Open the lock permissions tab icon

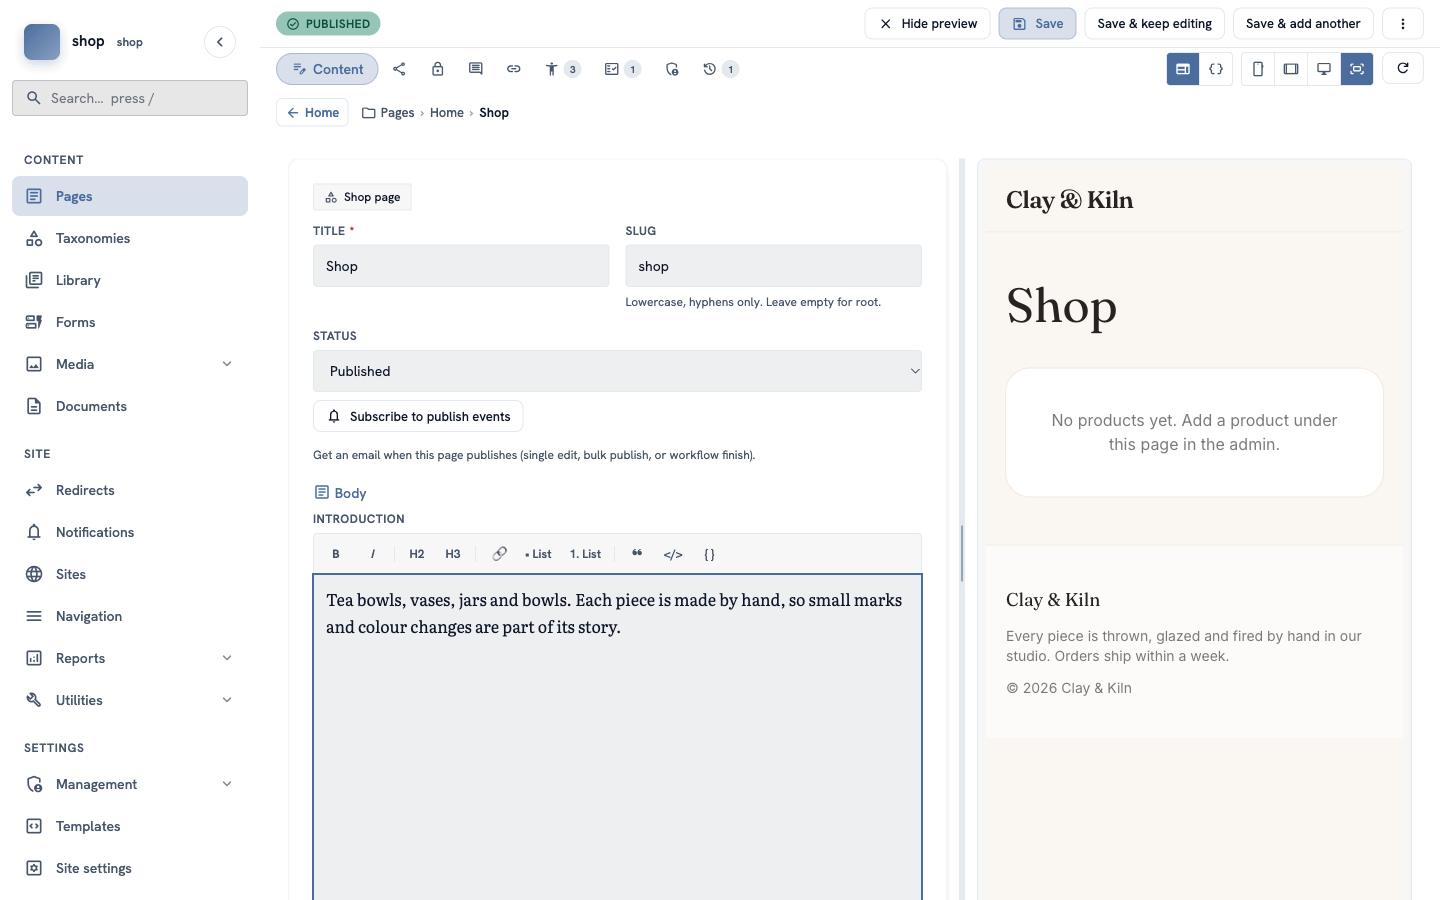437,69
